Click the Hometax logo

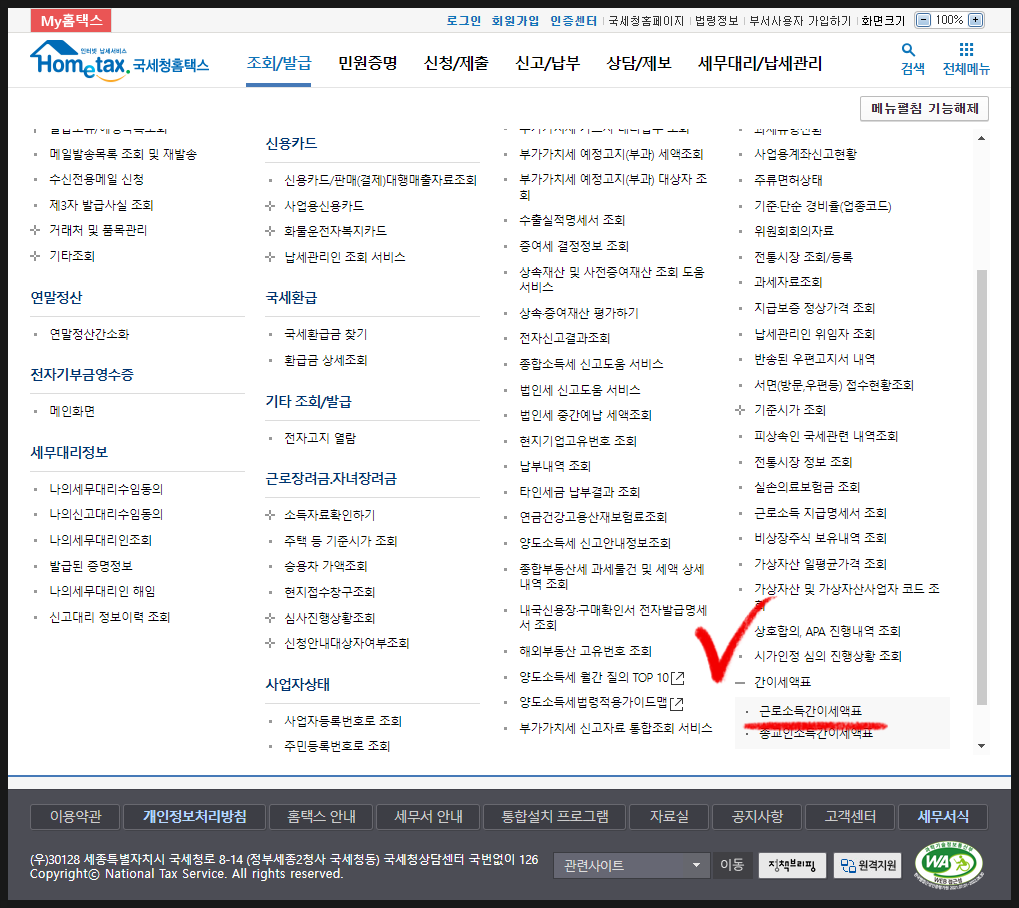pyautogui.click(x=119, y=62)
